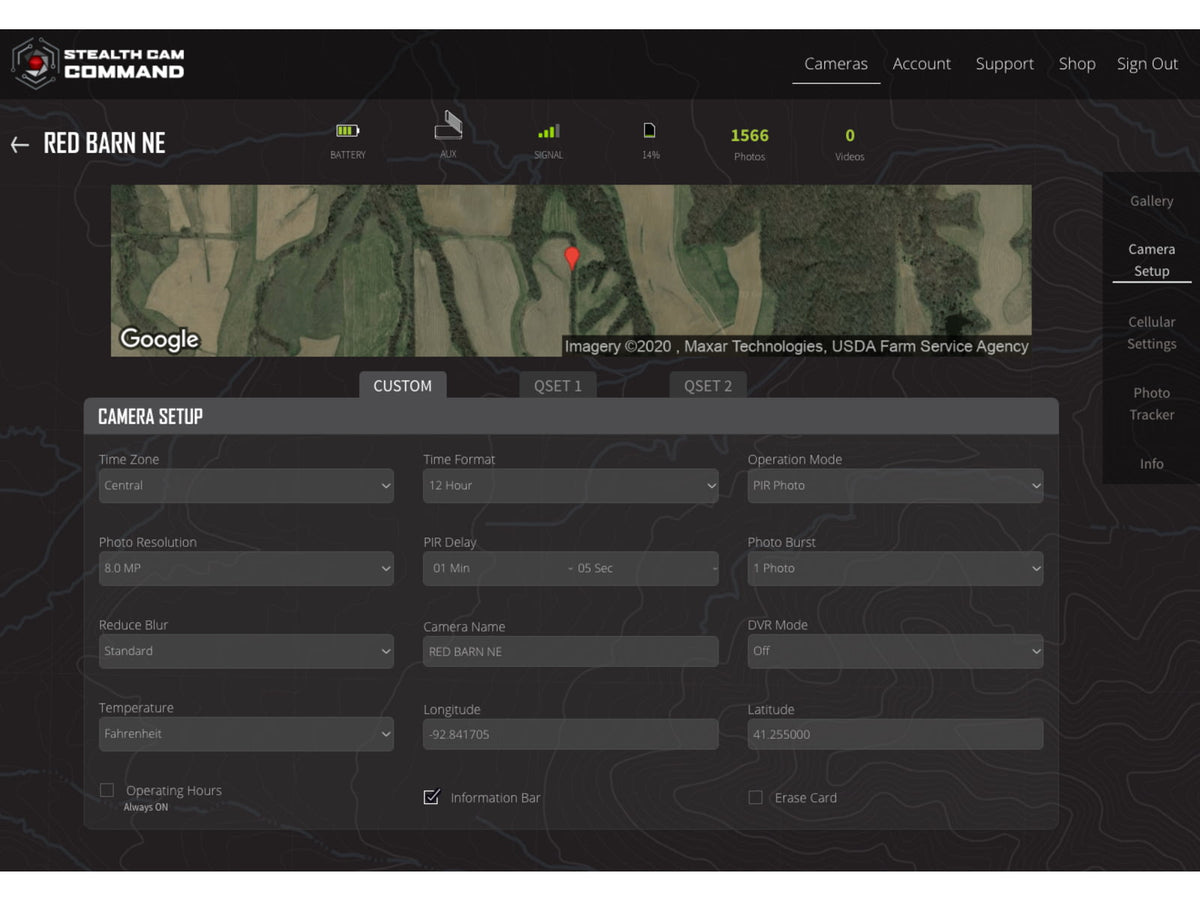
Task: Check the battery status icon
Action: coord(347,131)
